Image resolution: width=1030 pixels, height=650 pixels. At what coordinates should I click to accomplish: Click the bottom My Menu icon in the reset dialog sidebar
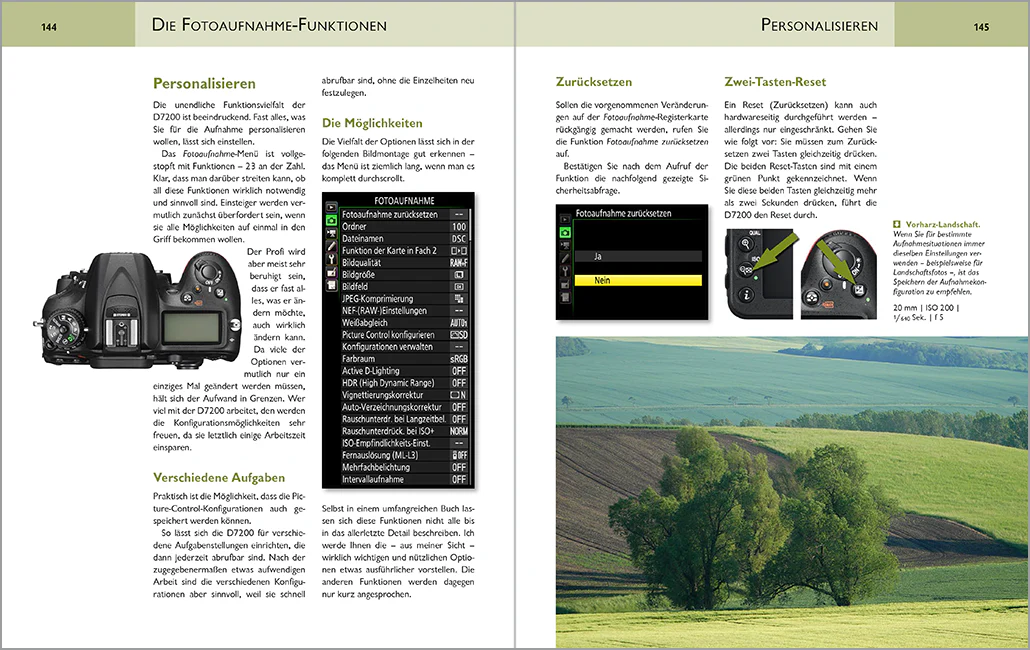pyautogui.click(x=564, y=297)
